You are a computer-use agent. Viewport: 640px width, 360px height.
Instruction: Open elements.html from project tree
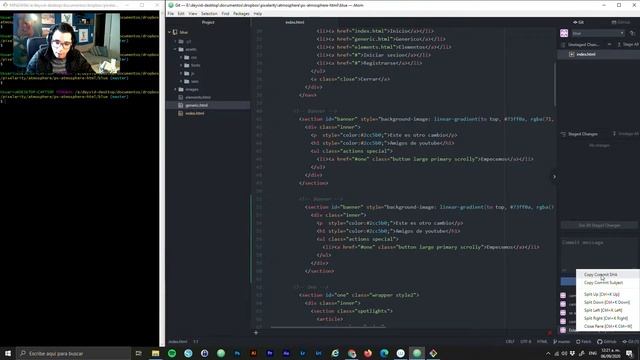click(x=198, y=97)
